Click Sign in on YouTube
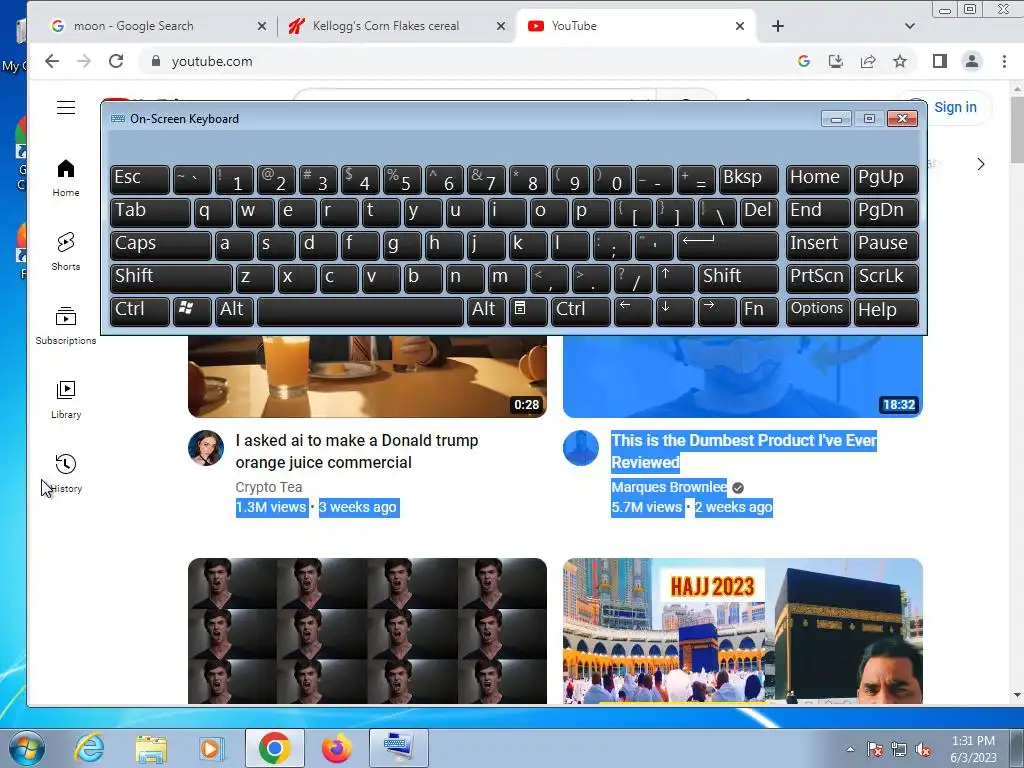The image size is (1024, 768). [x=955, y=107]
